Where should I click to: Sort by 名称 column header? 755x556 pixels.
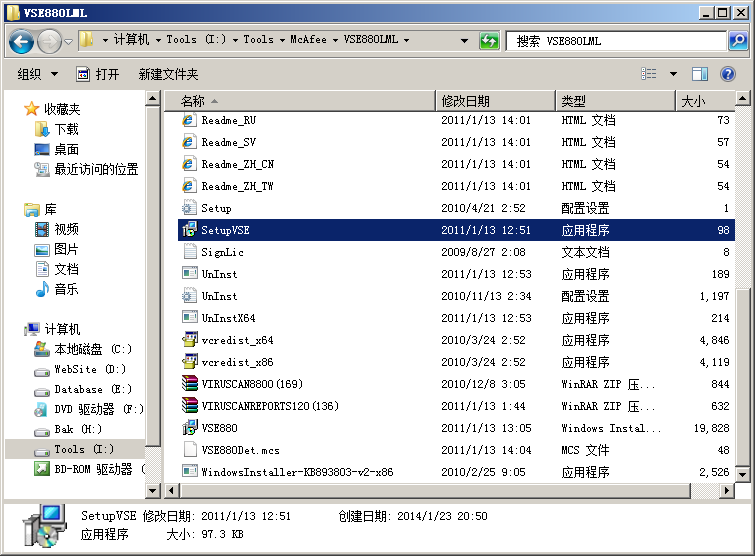299,101
